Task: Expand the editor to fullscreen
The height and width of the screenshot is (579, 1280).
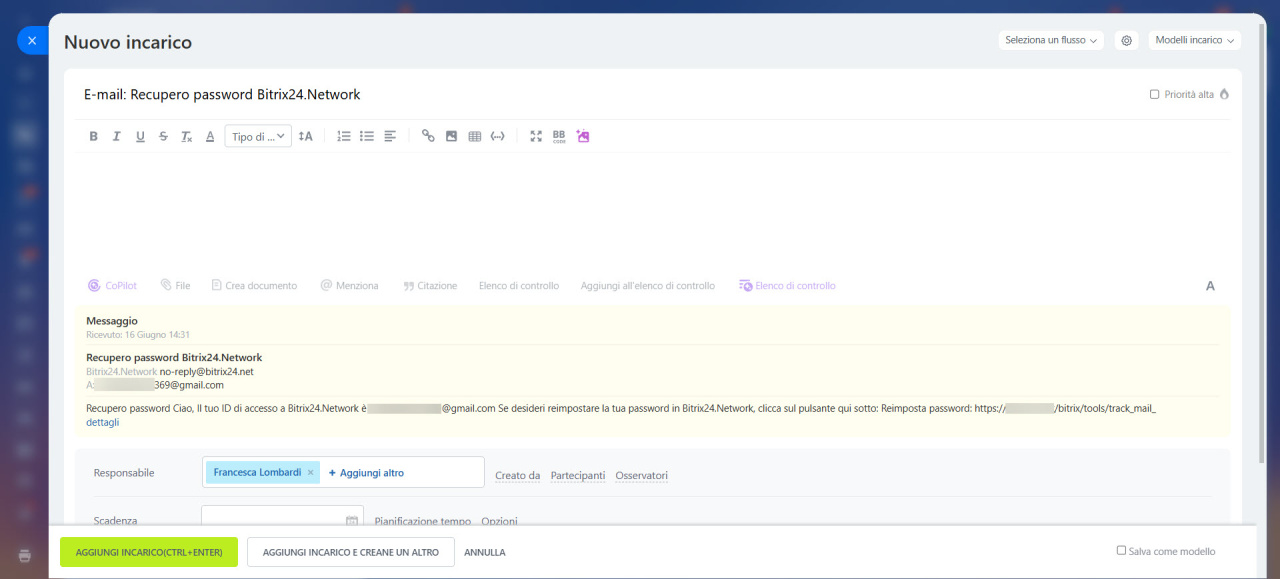Action: [536, 136]
